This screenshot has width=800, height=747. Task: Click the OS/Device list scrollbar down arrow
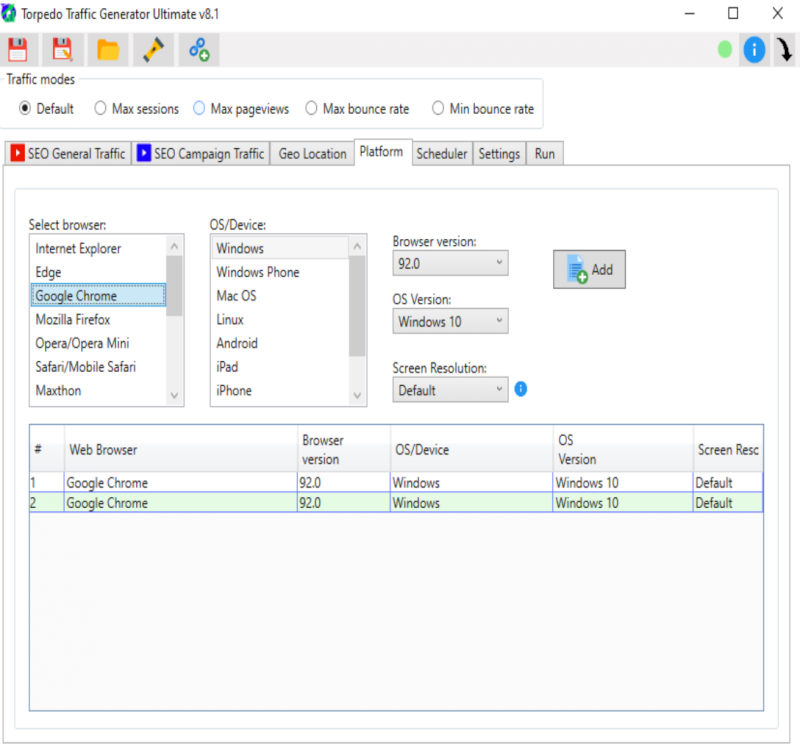point(357,396)
